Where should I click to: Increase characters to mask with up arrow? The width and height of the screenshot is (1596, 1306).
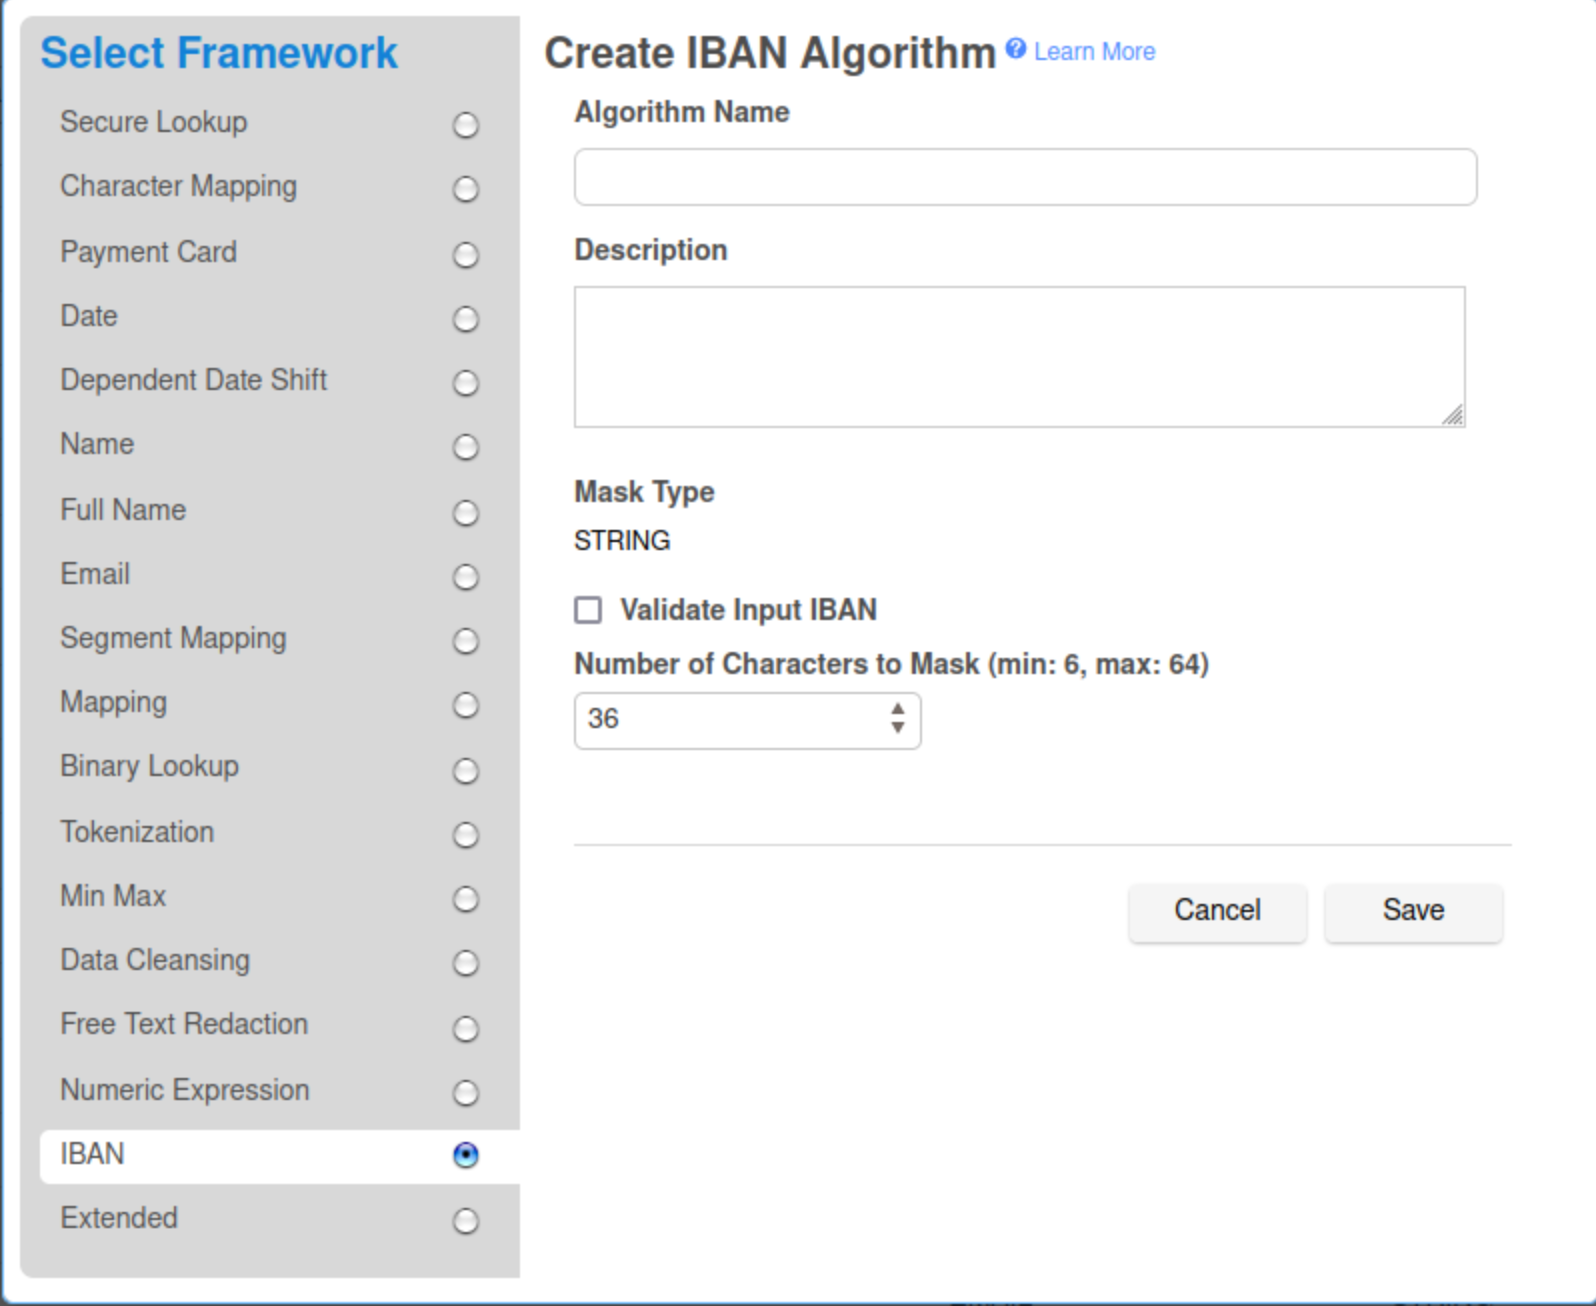[897, 709]
